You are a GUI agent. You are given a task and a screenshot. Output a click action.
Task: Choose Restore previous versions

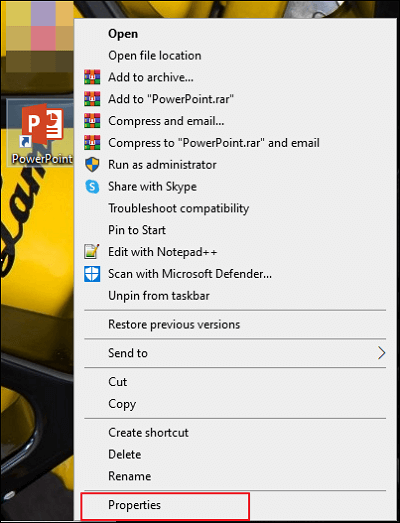(174, 325)
